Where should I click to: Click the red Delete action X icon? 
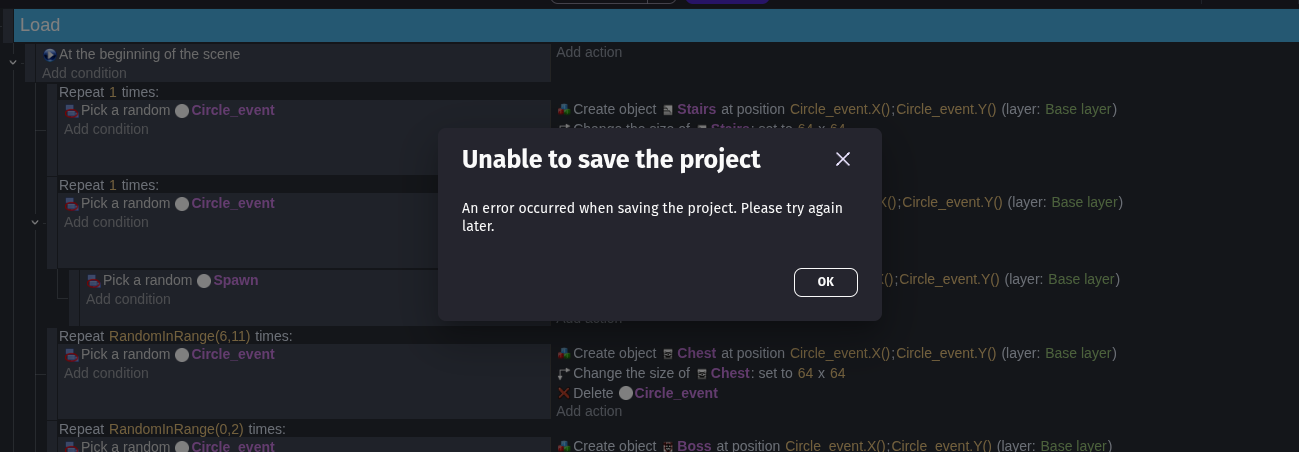(564, 394)
